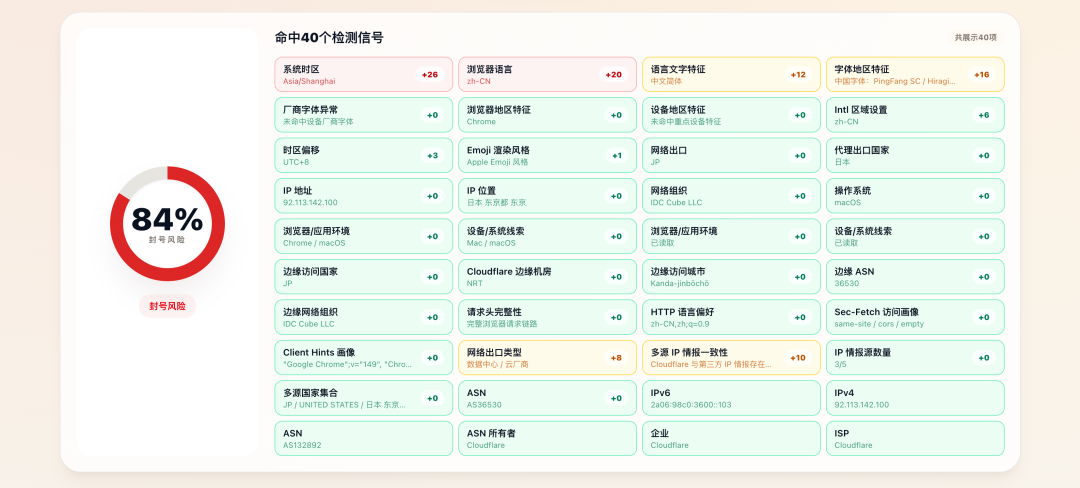The height and width of the screenshot is (488, 1080).
Task: Open the Emoji 渲染风格 card
Action: pyautogui.click(x=548, y=156)
